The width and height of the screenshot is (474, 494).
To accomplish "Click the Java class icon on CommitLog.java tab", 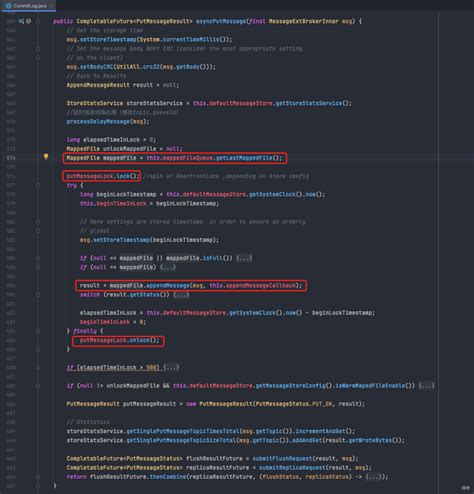I will (x=9, y=6).
